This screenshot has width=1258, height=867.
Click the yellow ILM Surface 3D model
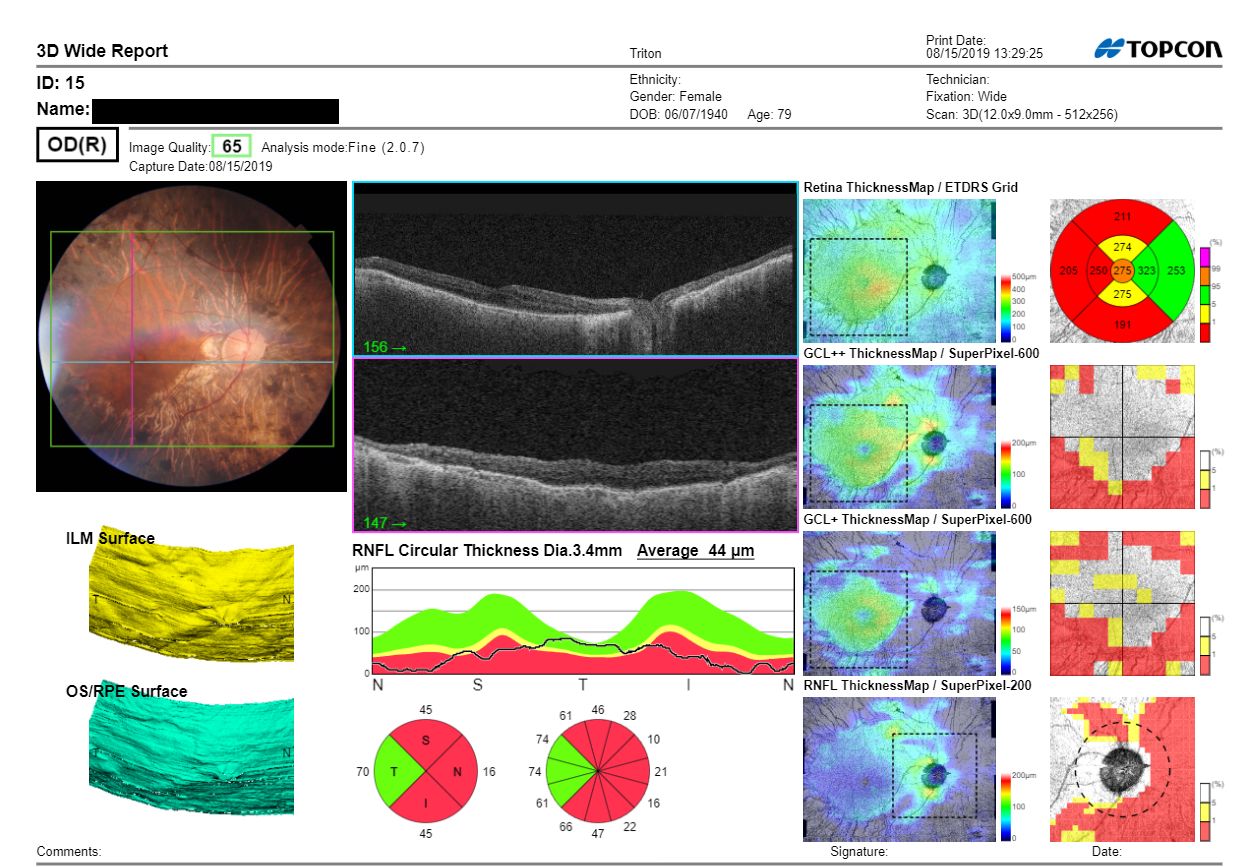click(x=191, y=602)
